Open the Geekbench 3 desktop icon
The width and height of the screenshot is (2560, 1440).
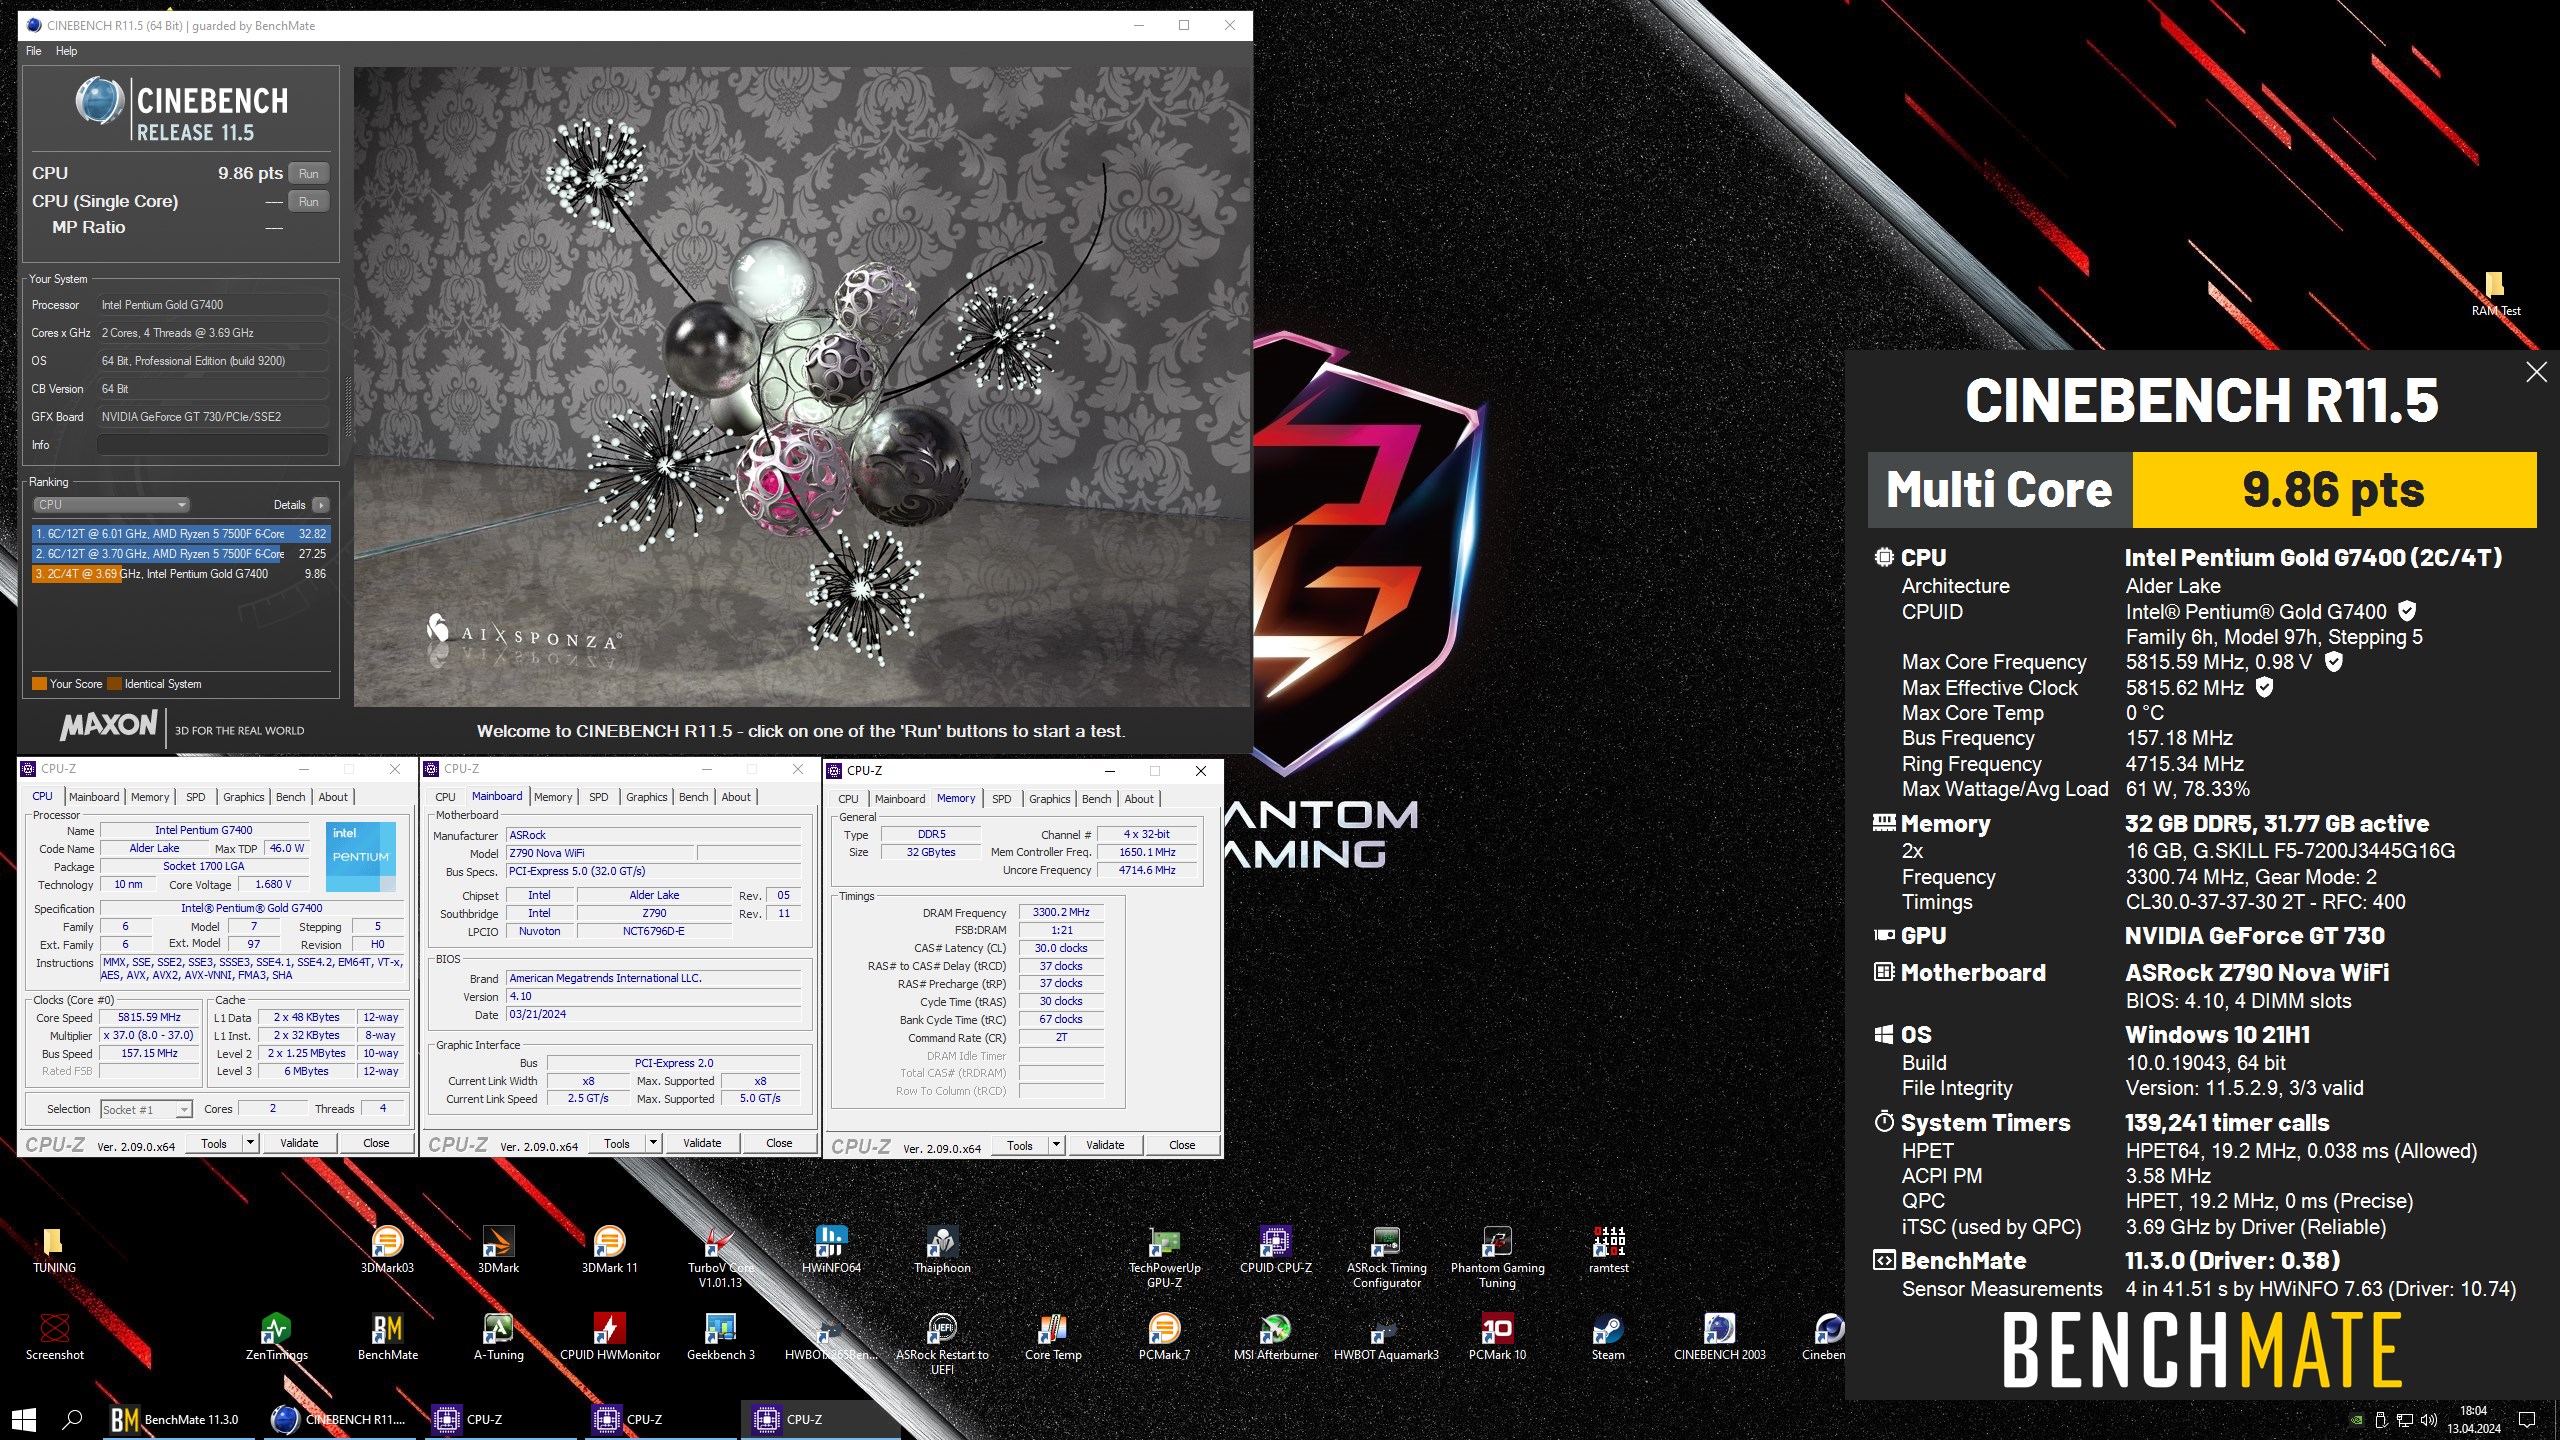[x=720, y=1336]
